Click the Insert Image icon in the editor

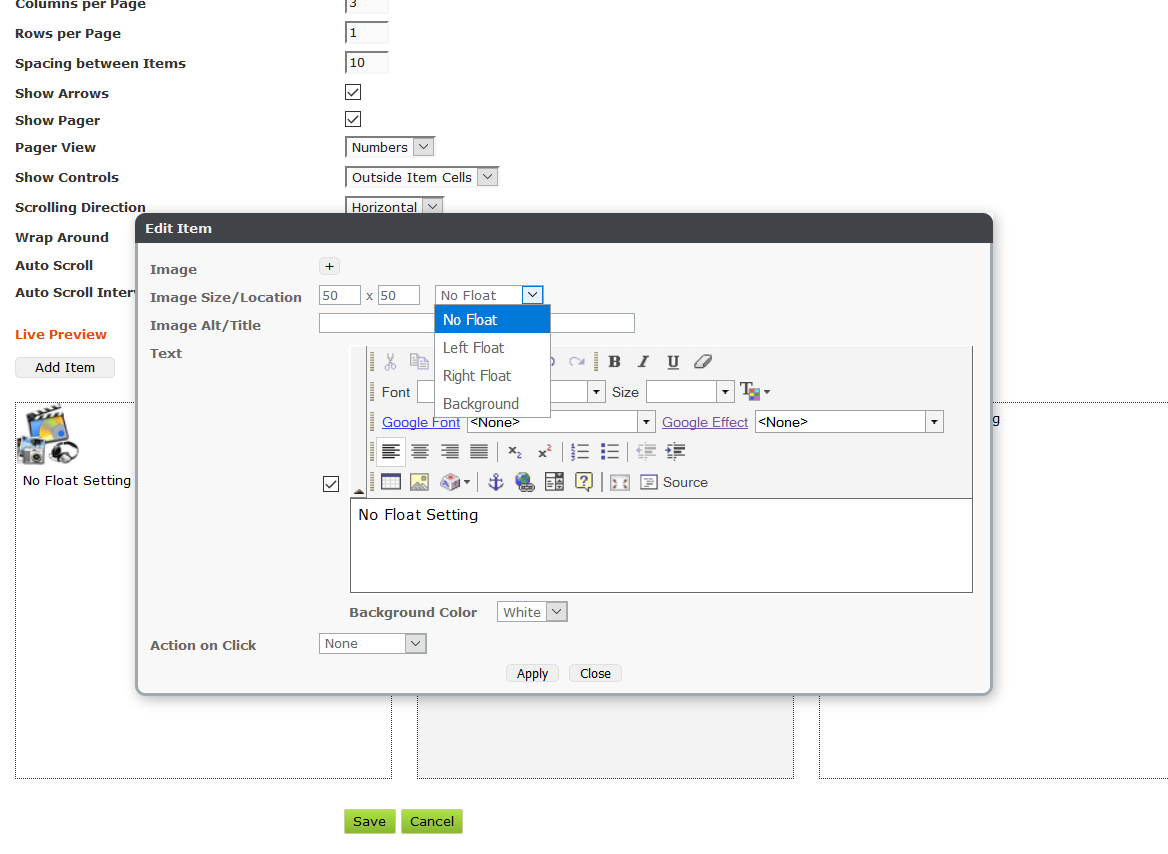(x=419, y=482)
